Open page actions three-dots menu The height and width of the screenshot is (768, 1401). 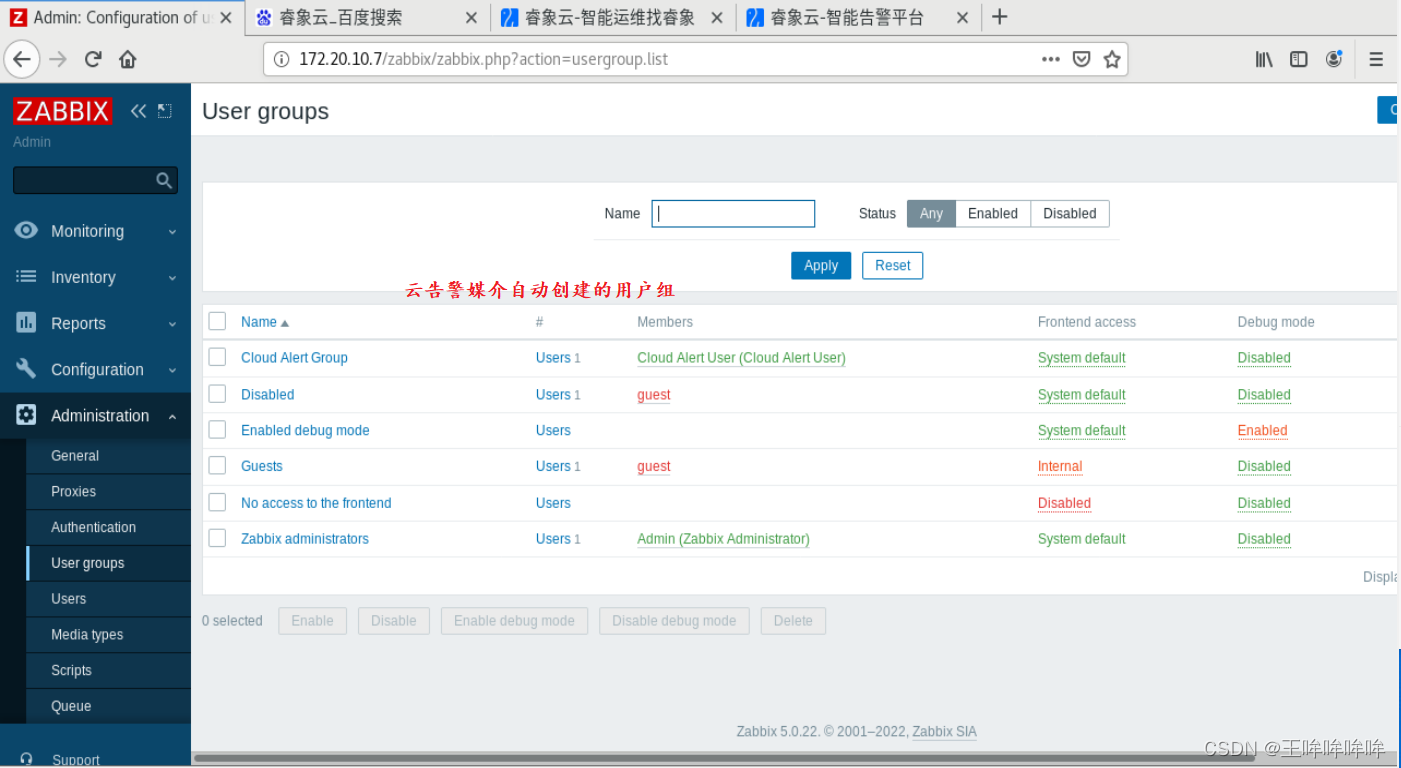(x=1050, y=59)
